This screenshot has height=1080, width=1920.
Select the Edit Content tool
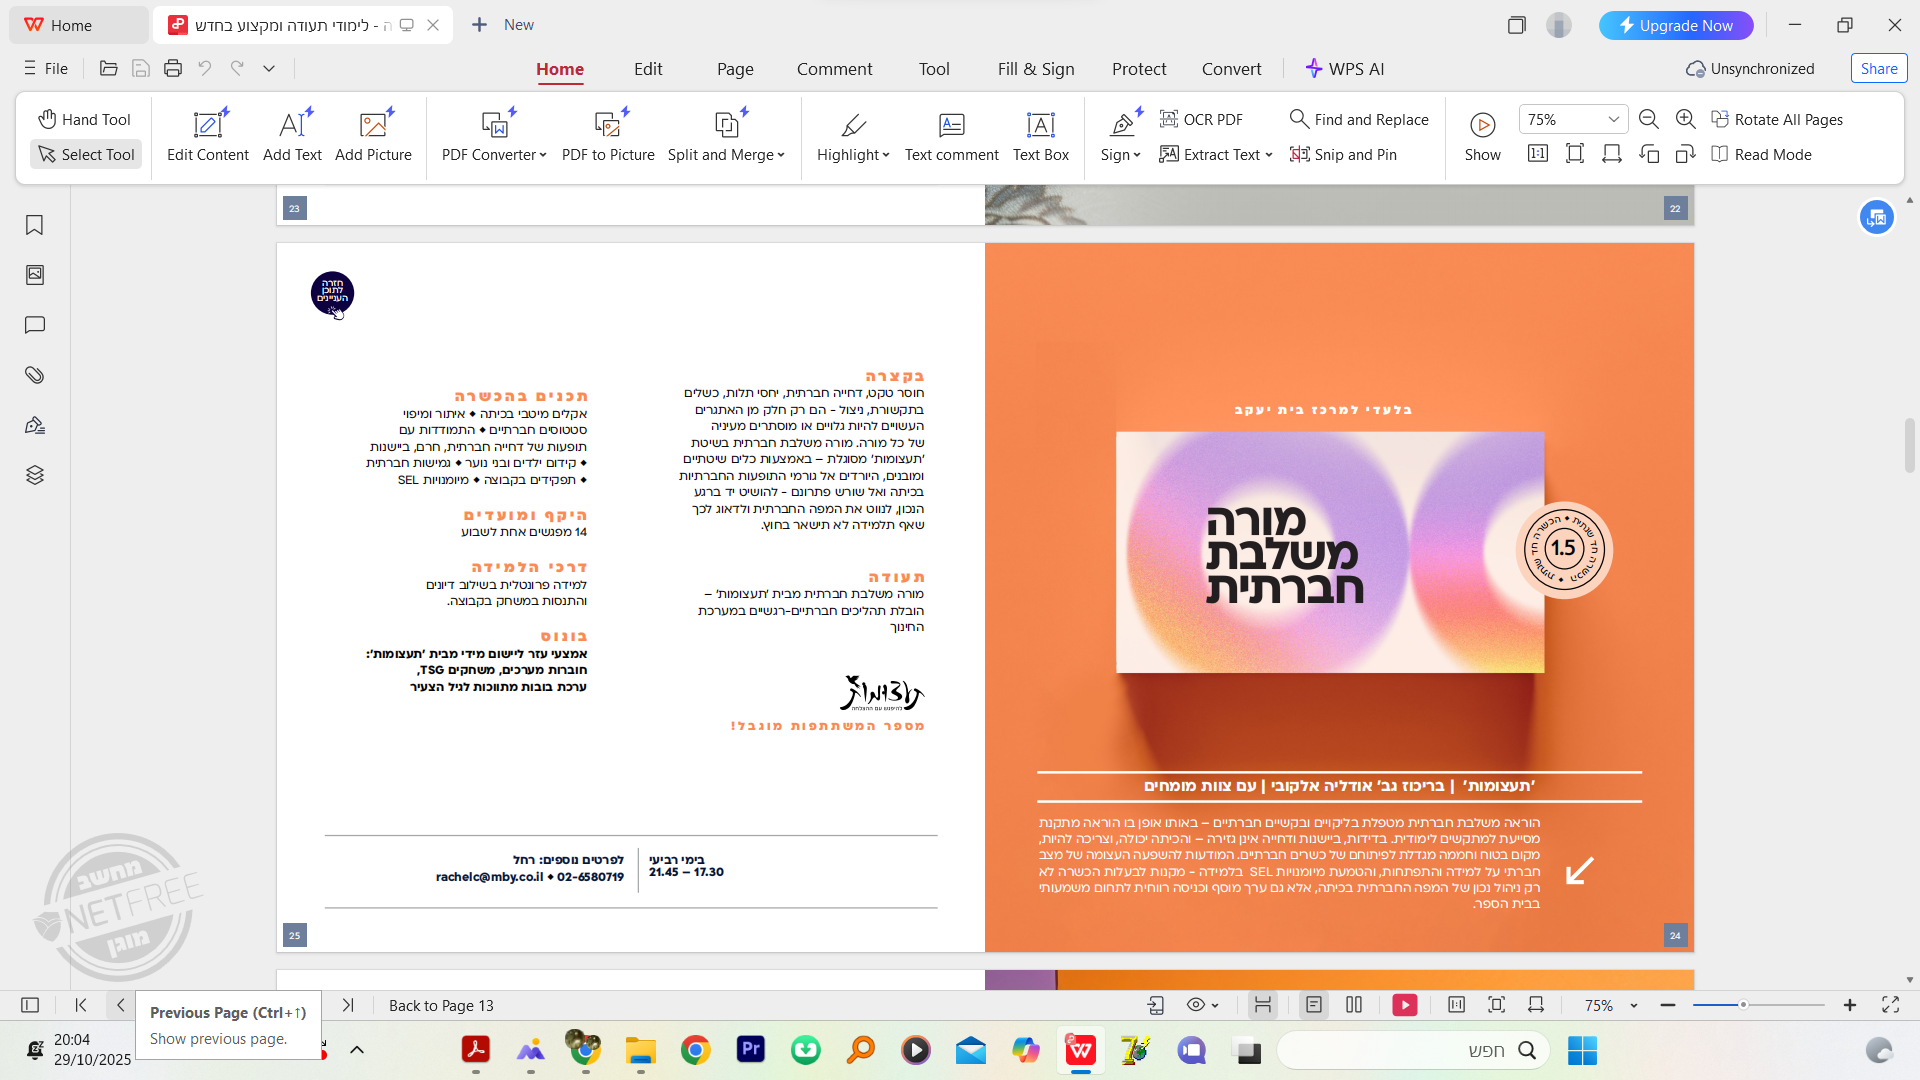click(208, 136)
